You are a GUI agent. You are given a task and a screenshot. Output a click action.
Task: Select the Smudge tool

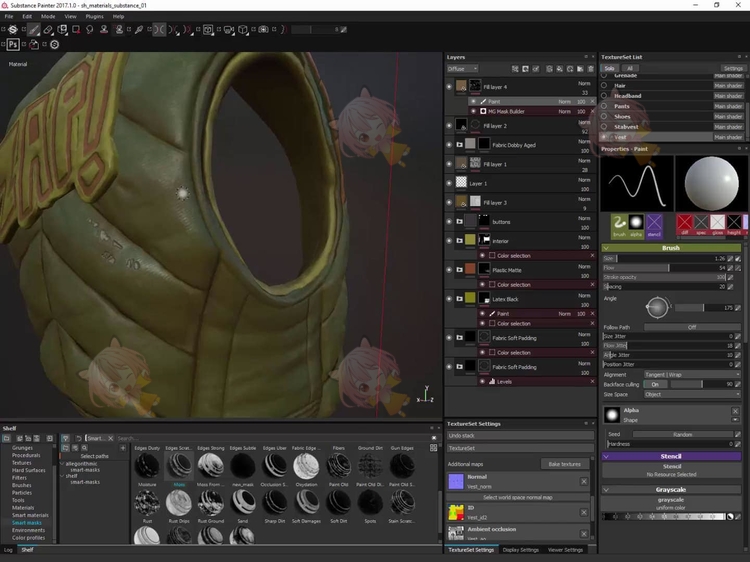[89, 30]
